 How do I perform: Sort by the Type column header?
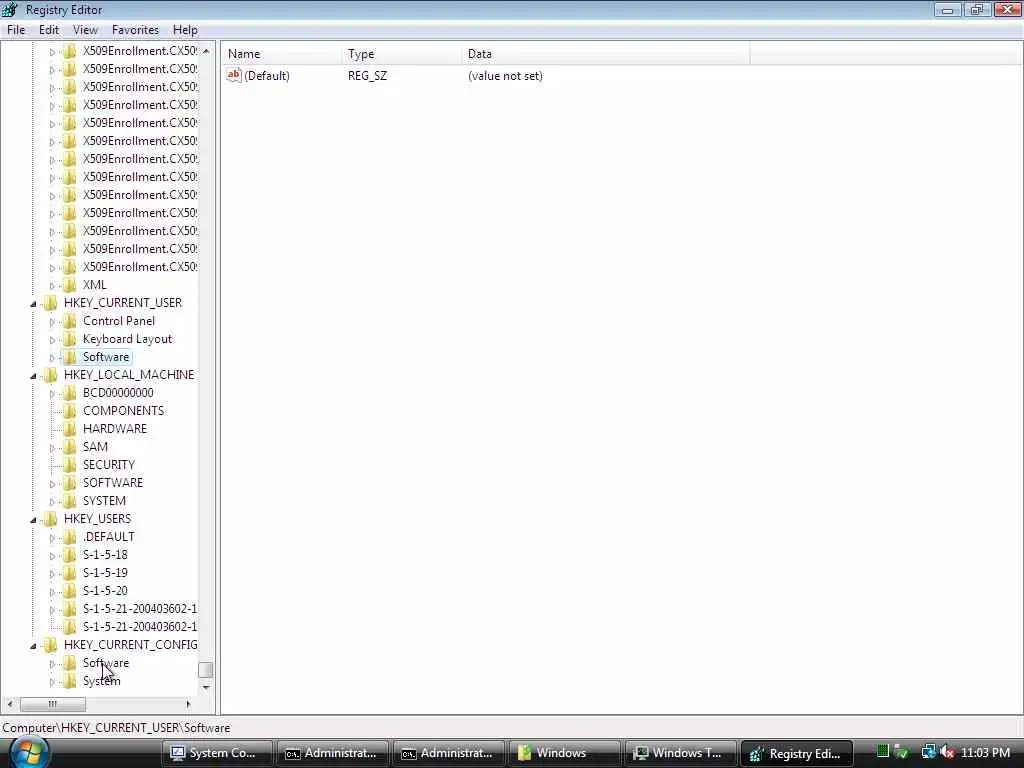[x=402, y=54]
